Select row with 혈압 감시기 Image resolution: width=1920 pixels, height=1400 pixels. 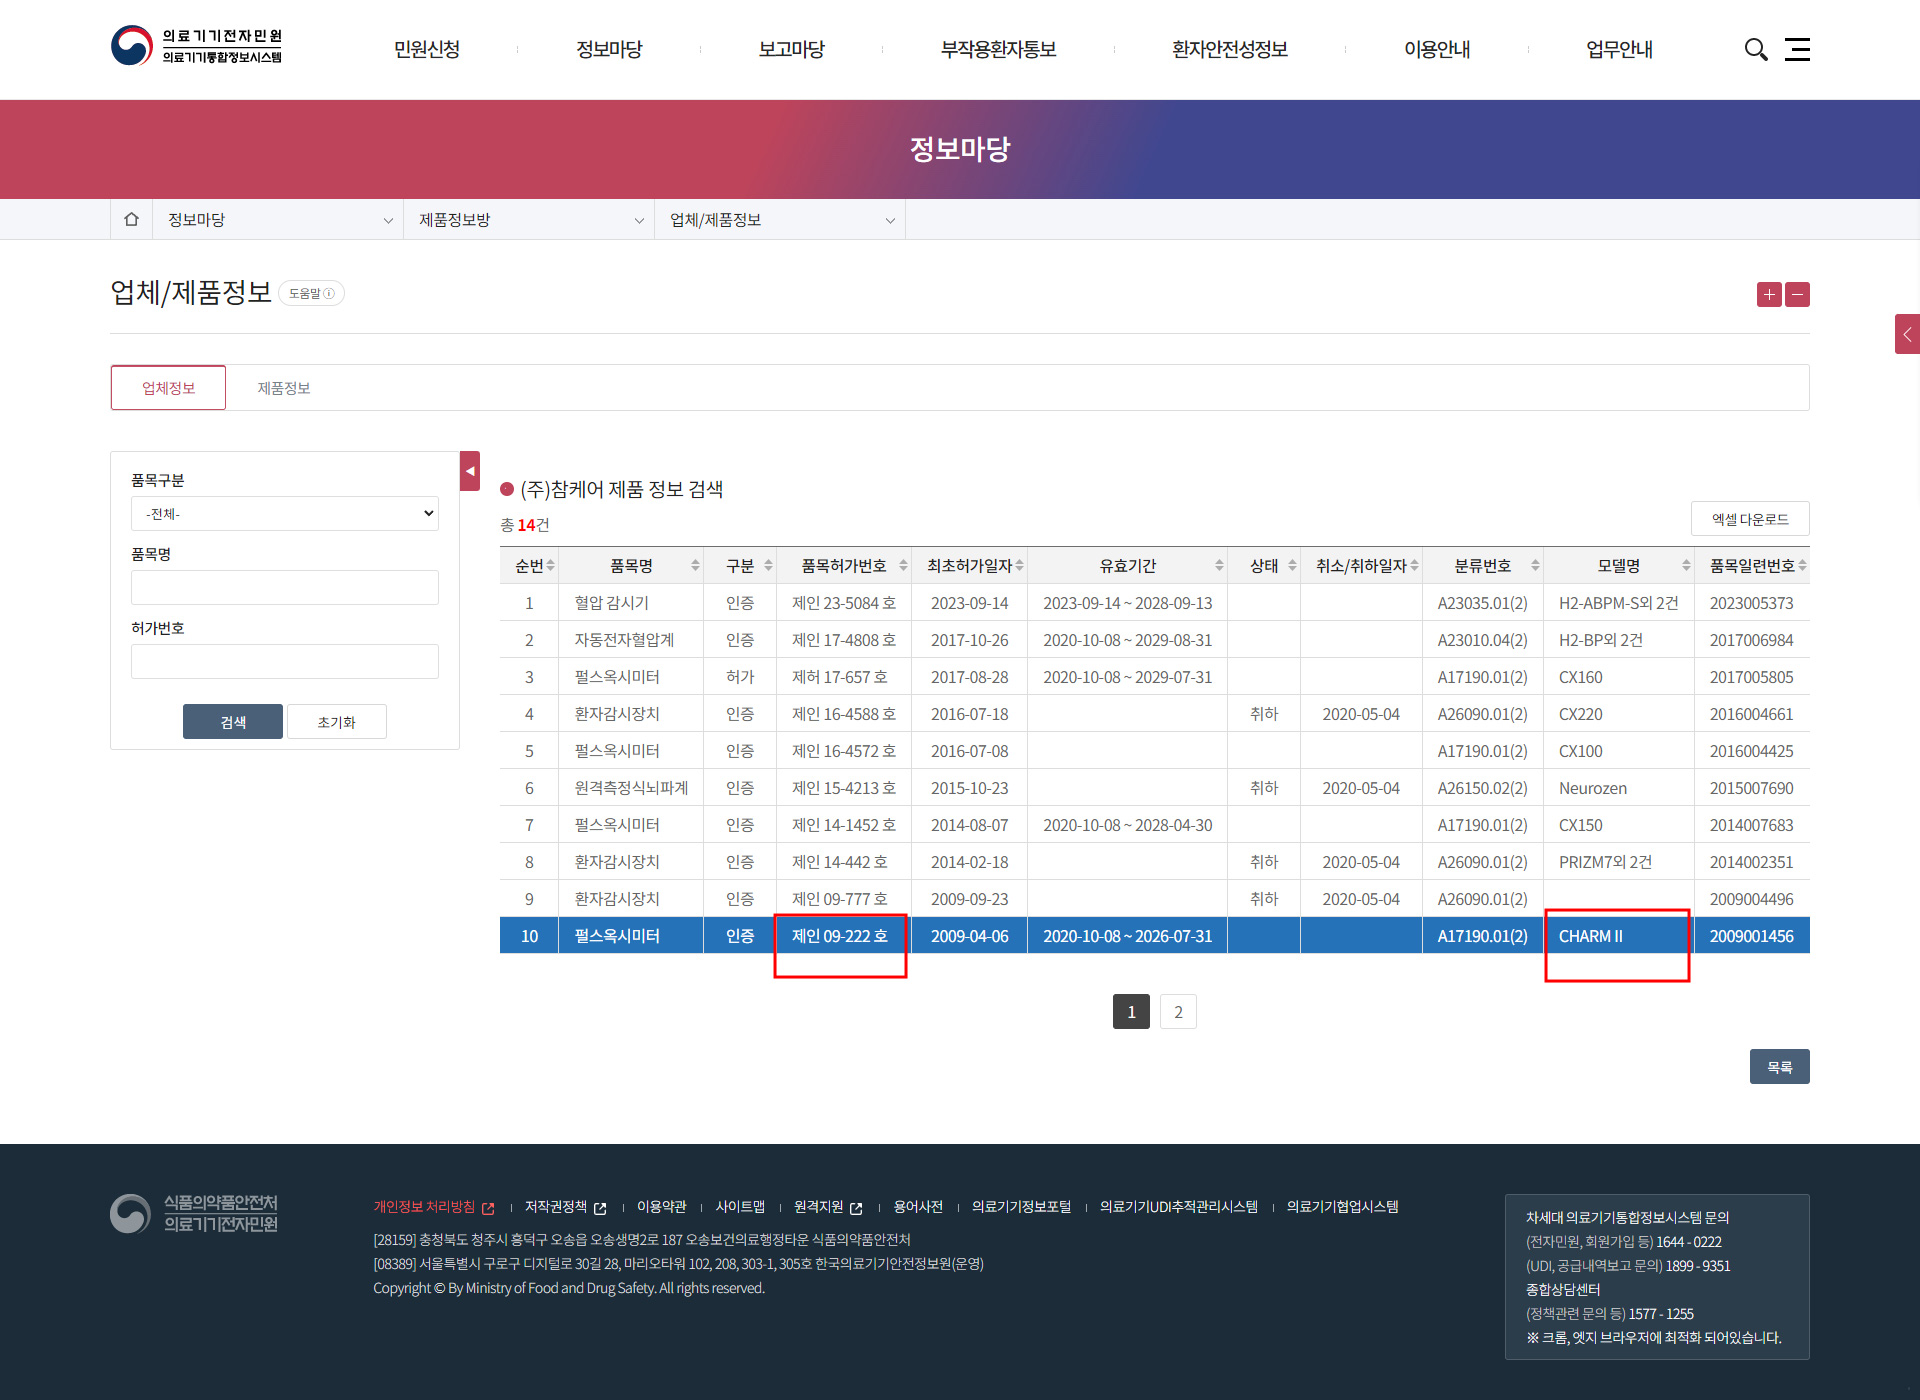pyautogui.click(x=1155, y=603)
